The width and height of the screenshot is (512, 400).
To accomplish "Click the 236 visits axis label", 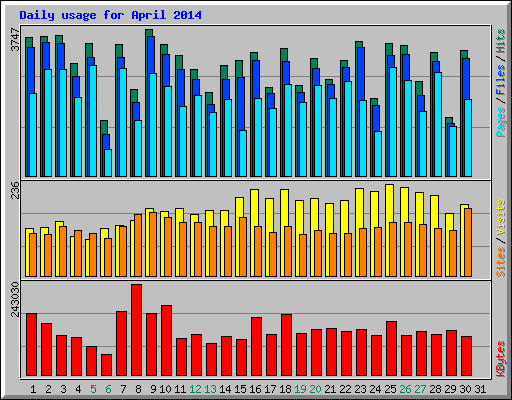I will click(15, 190).
